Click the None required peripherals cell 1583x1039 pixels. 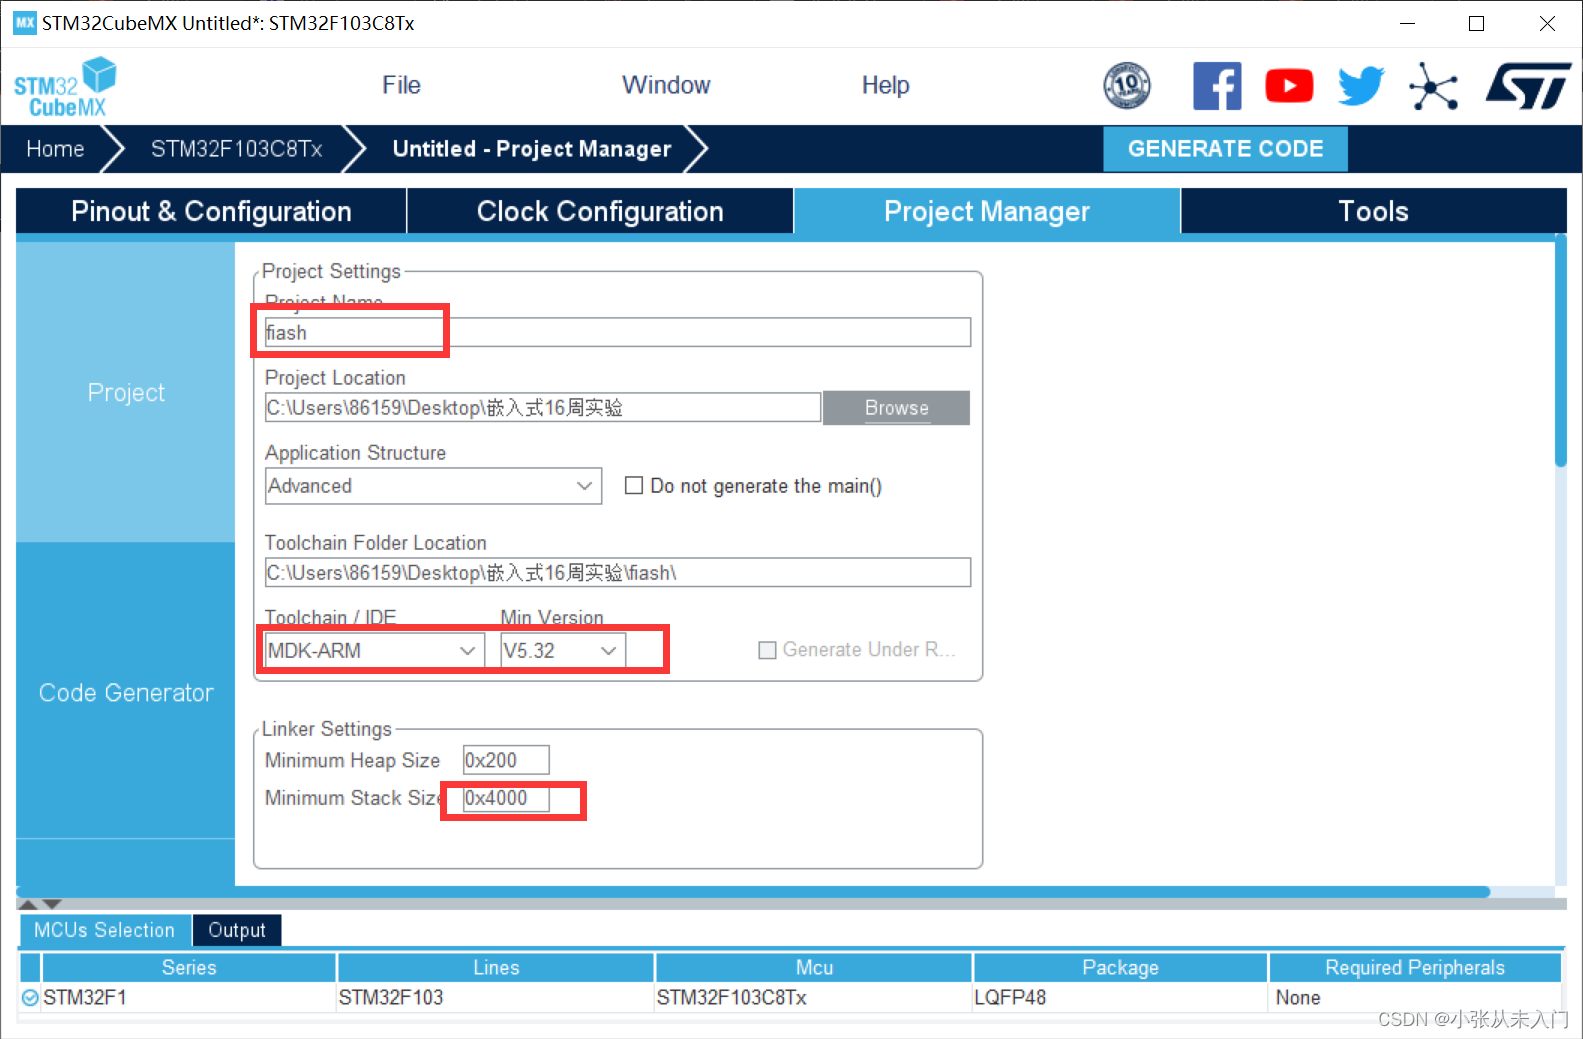coord(1414,997)
